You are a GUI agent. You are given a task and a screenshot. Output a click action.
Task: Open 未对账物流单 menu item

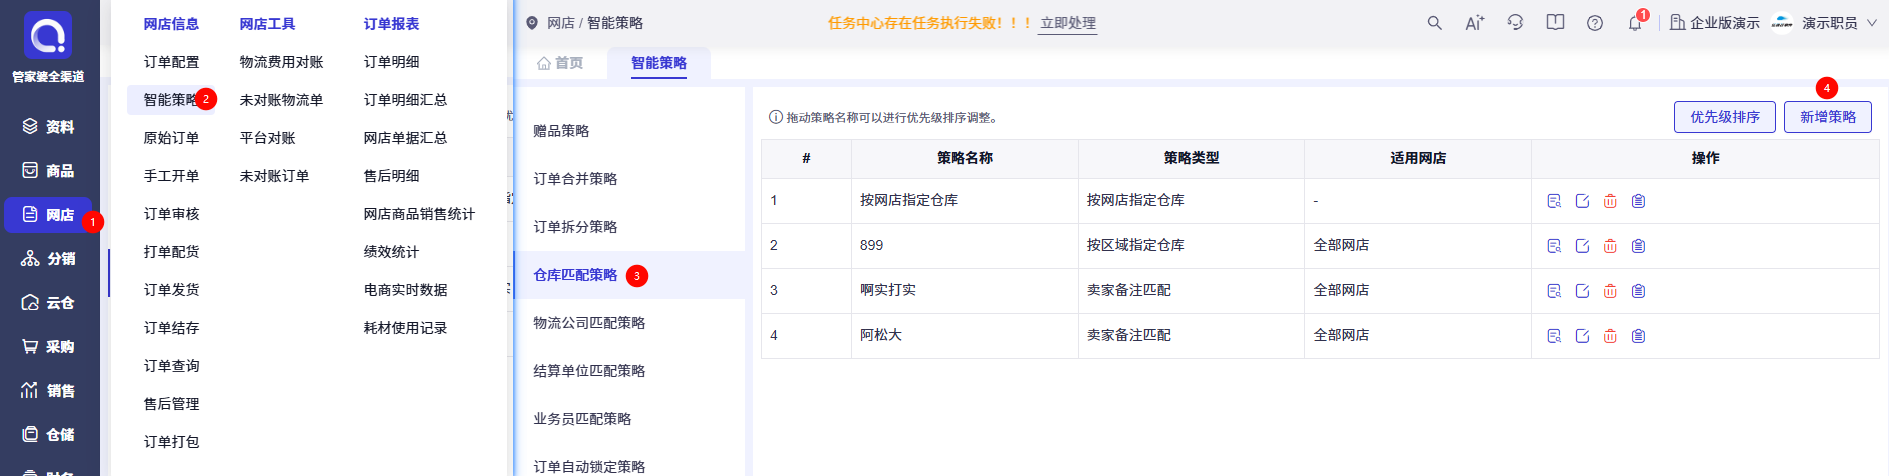click(281, 100)
